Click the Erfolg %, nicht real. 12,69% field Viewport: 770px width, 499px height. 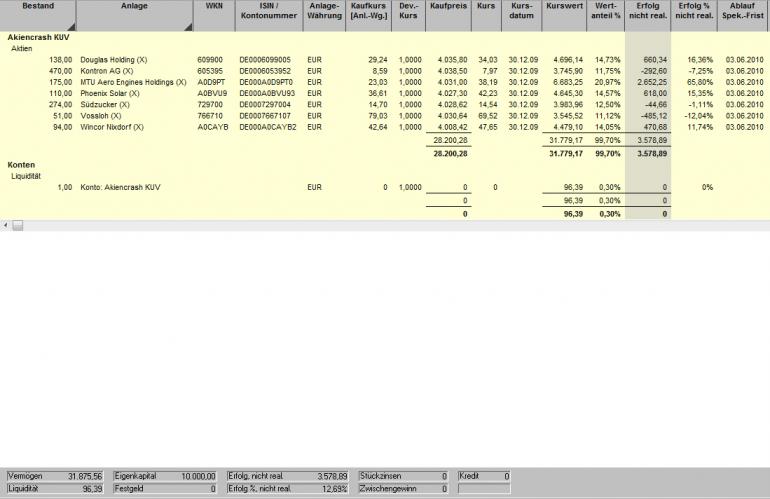(x=288, y=489)
